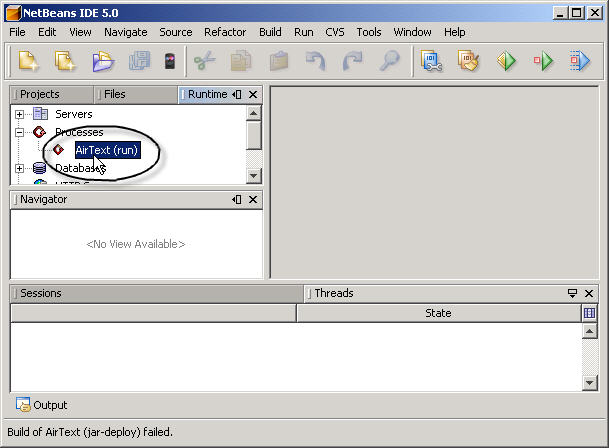Open the Threads table column chooser icon
Screen dimensions: 609x448
click(589, 313)
